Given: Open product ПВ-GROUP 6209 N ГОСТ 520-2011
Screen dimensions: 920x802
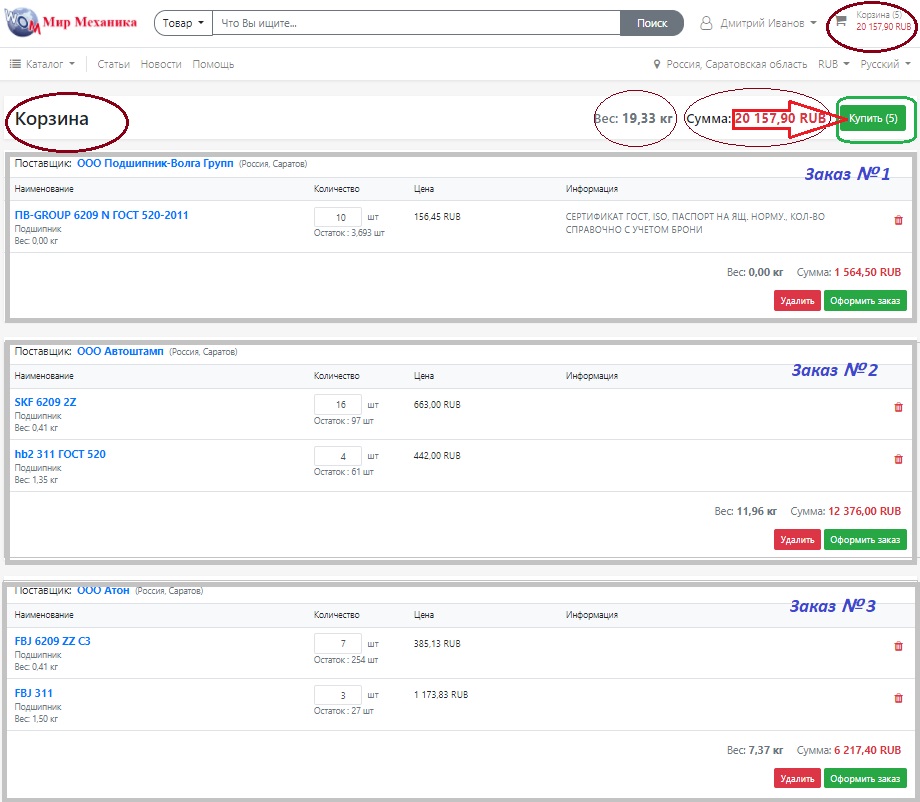Looking at the screenshot, I should (102, 215).
